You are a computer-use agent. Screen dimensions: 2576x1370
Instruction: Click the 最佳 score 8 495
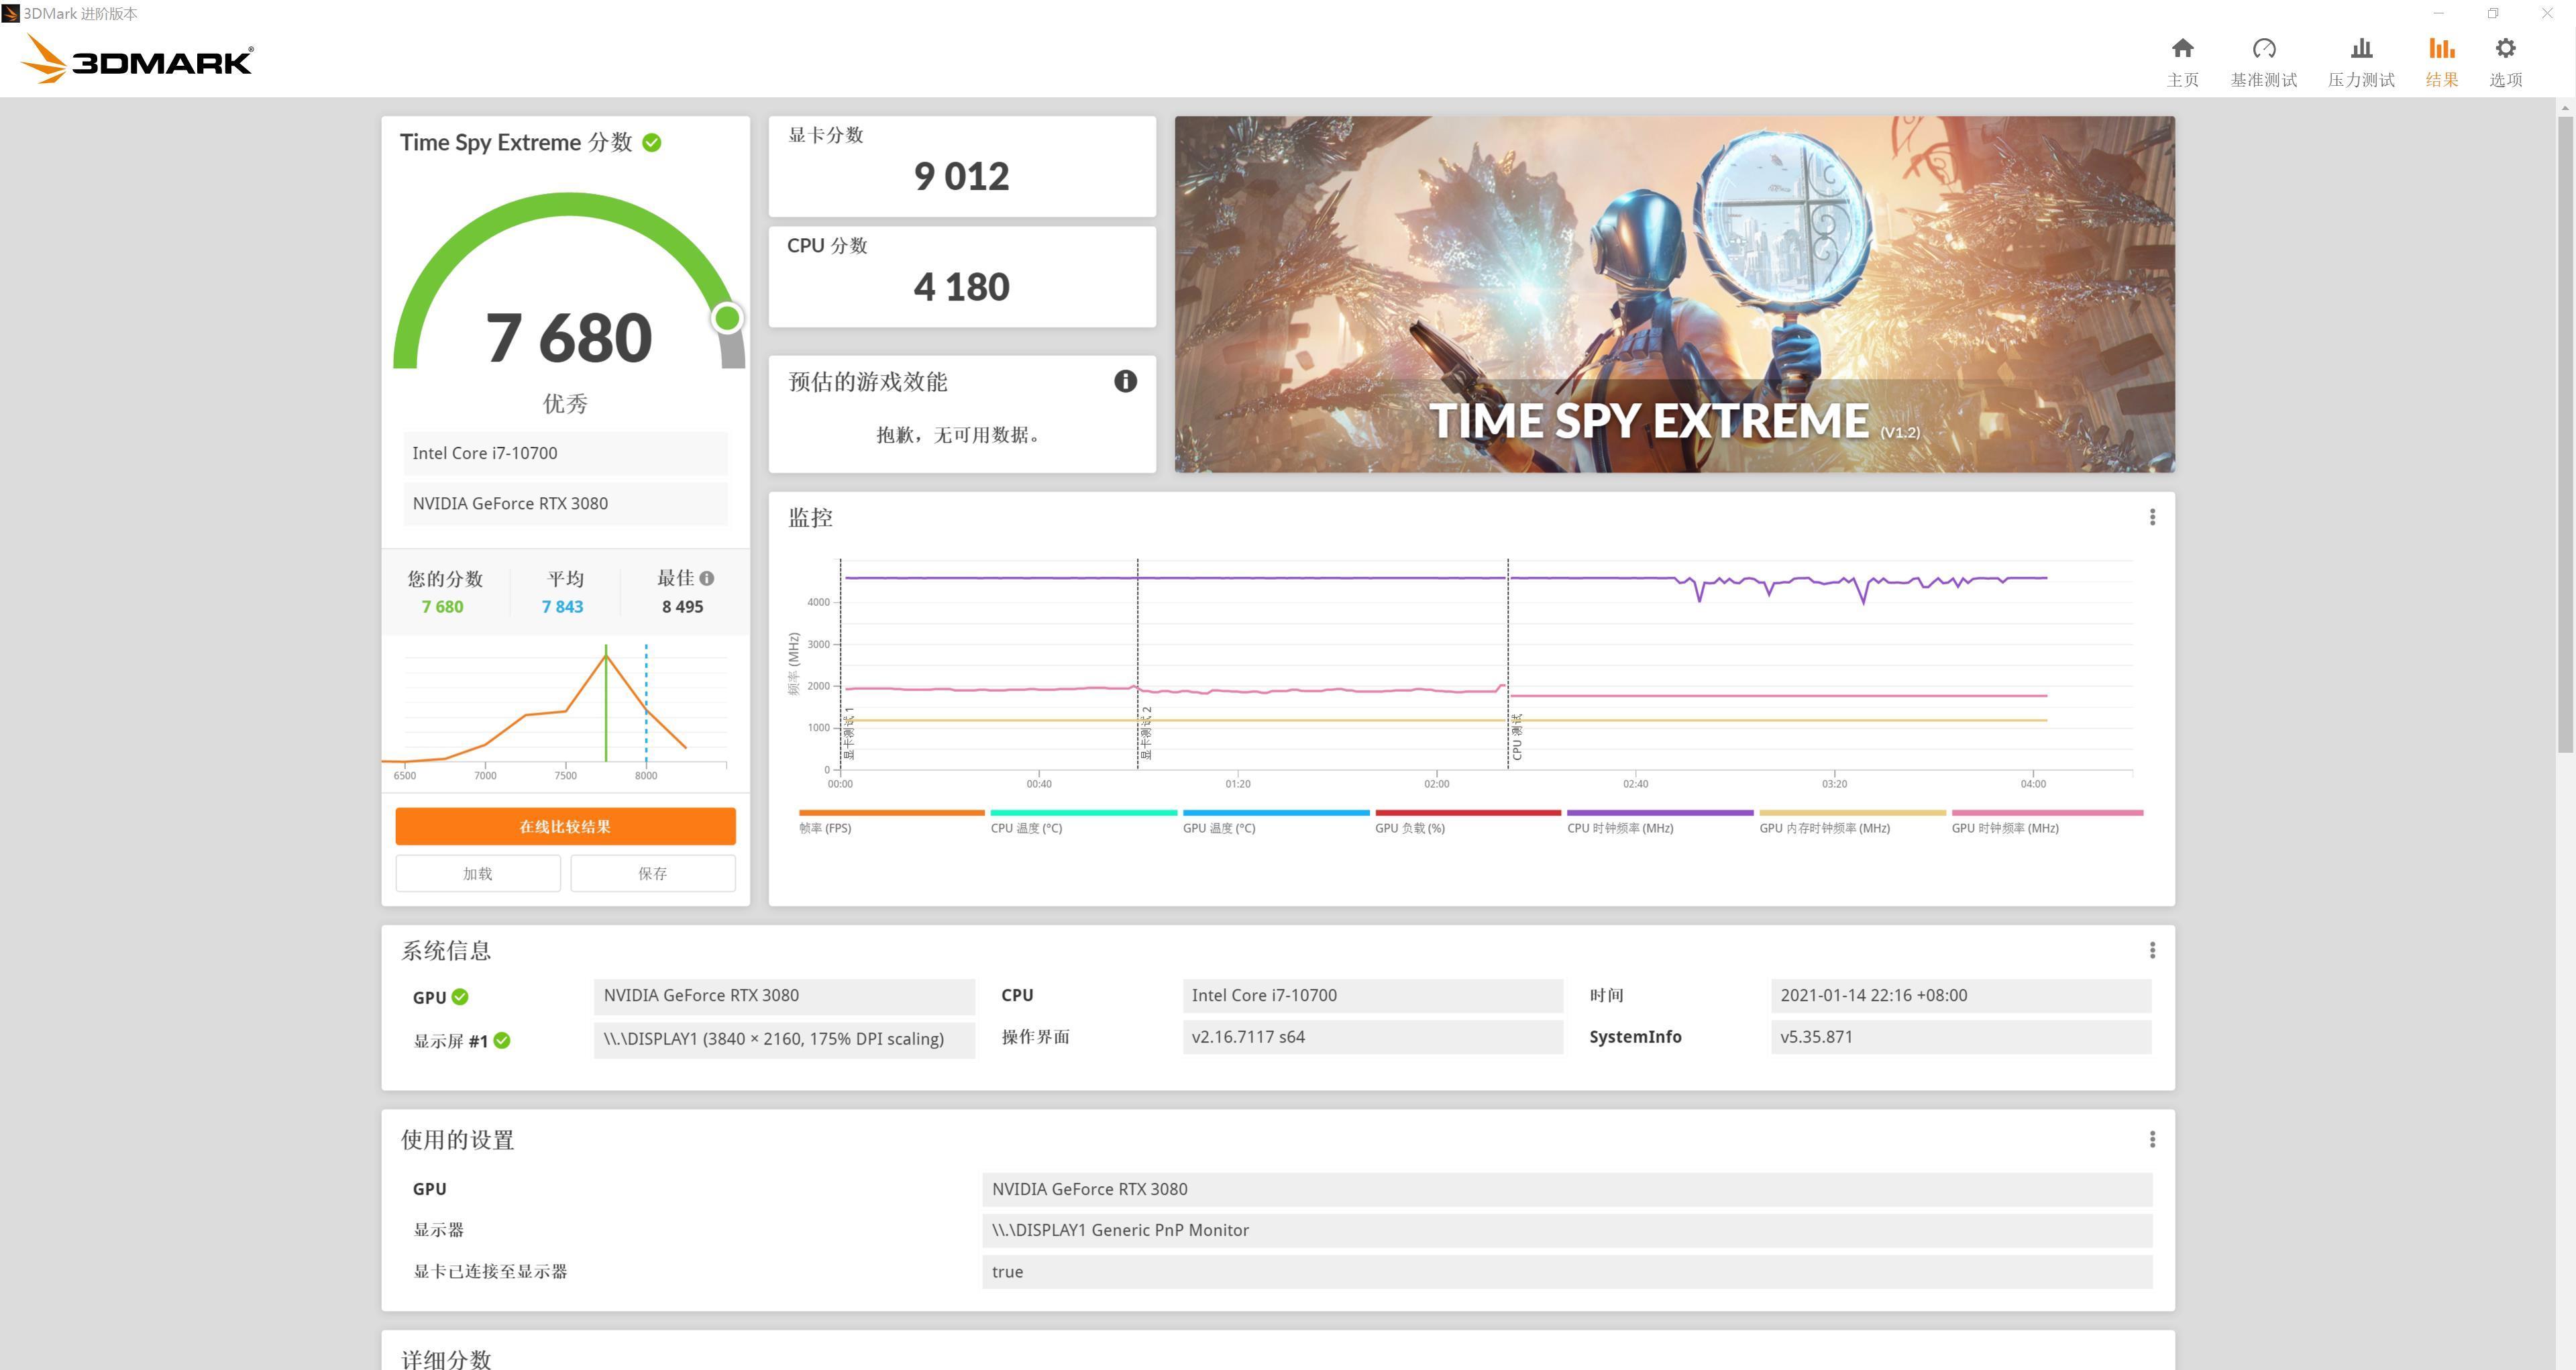tap(682, 607)
